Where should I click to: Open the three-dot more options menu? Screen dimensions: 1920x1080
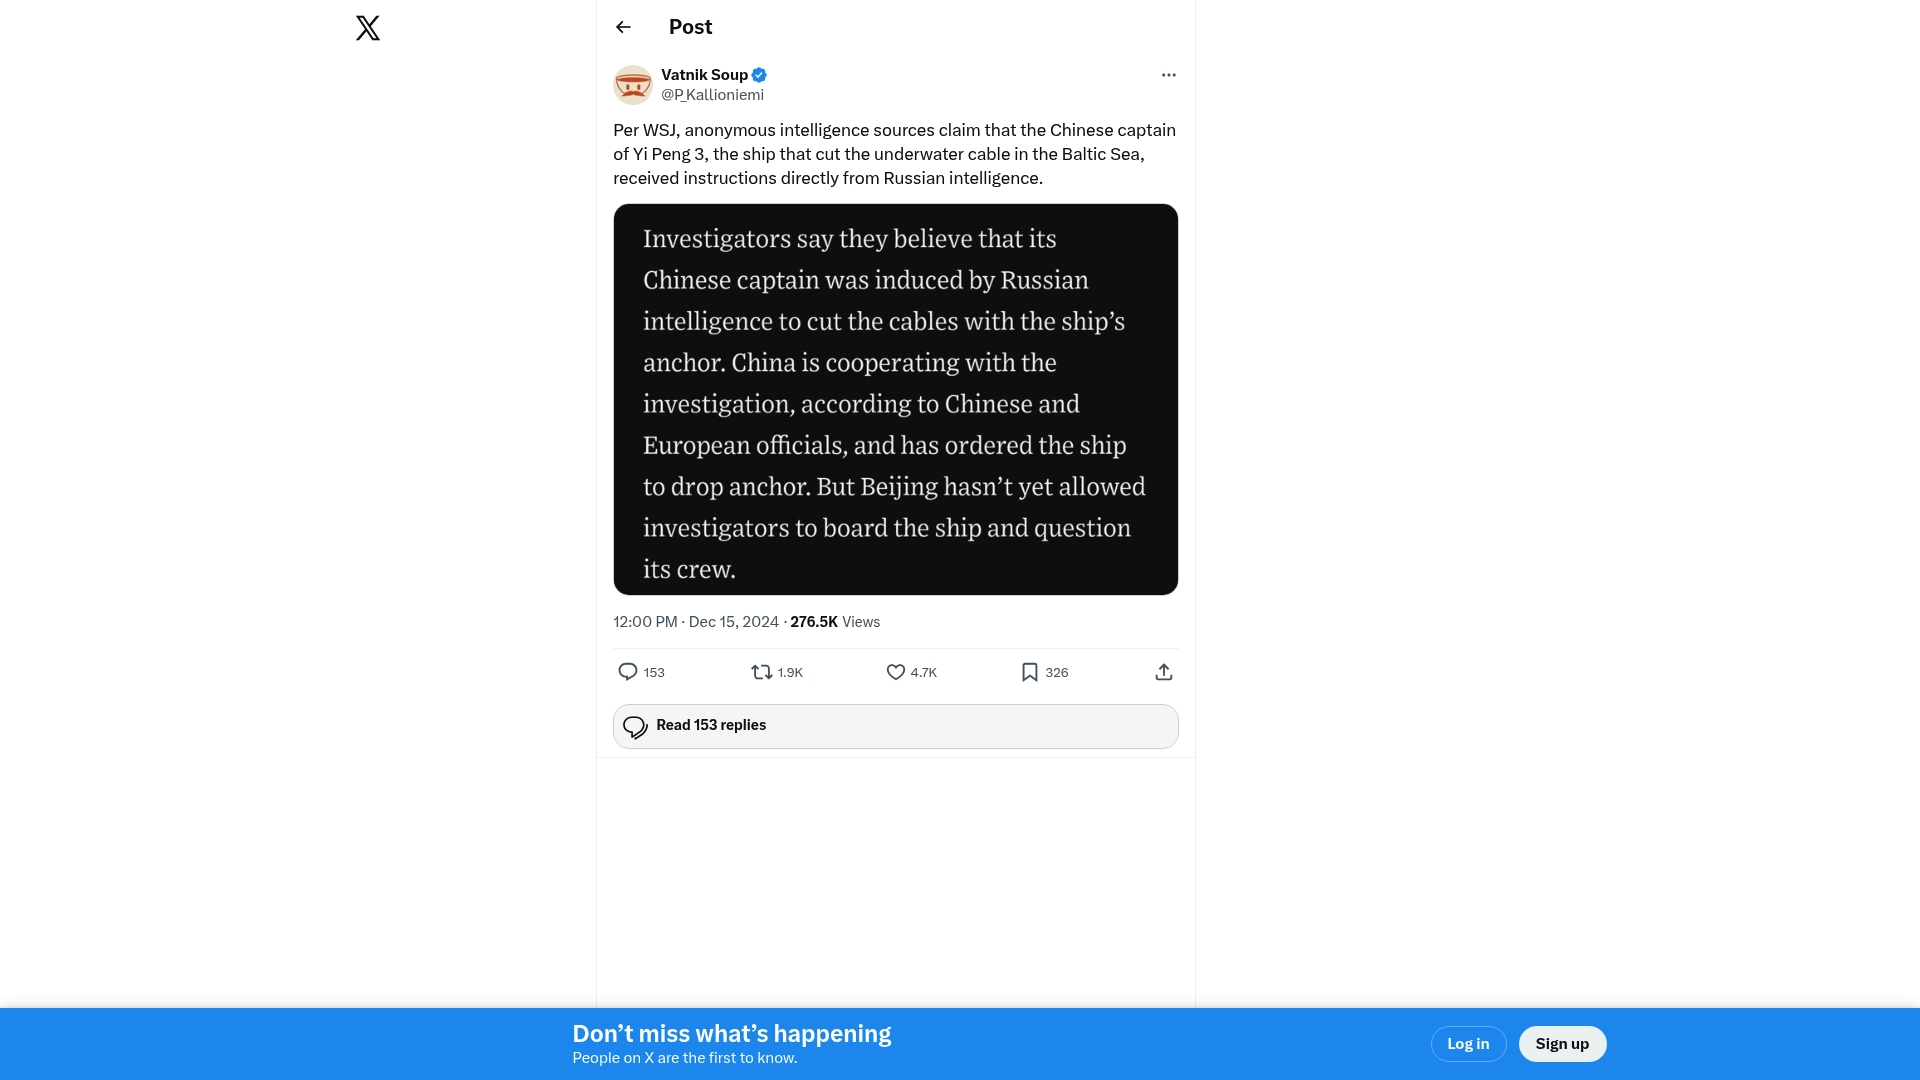click(1169, 75)
